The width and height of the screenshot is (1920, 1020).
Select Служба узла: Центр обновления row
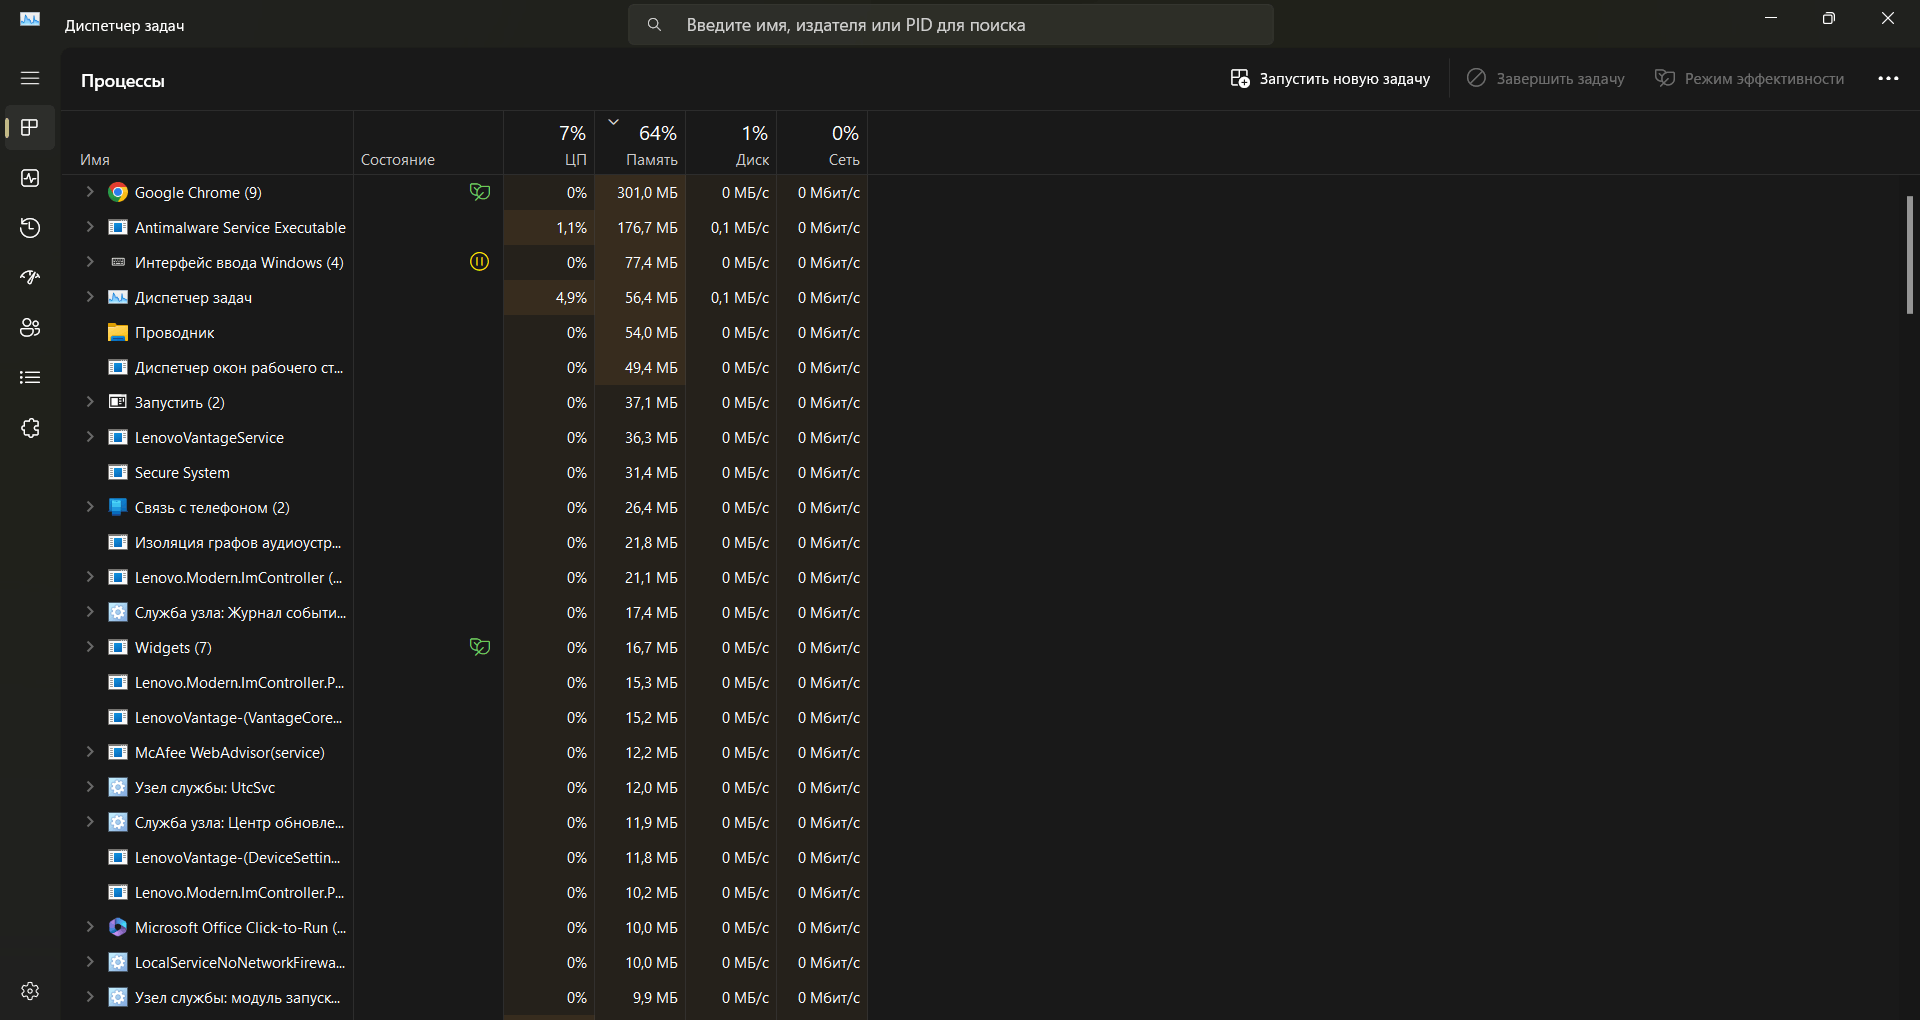[465, 822]
